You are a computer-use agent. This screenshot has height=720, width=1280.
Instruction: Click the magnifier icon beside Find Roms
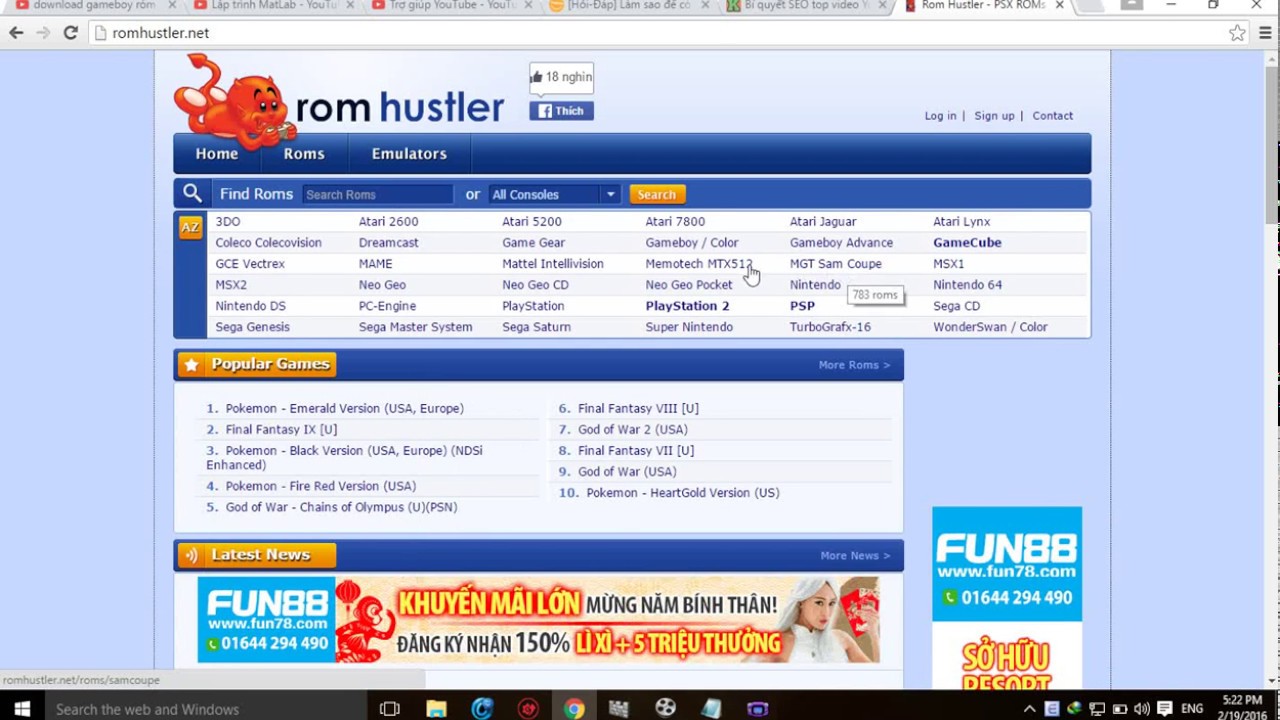[192, 194]
